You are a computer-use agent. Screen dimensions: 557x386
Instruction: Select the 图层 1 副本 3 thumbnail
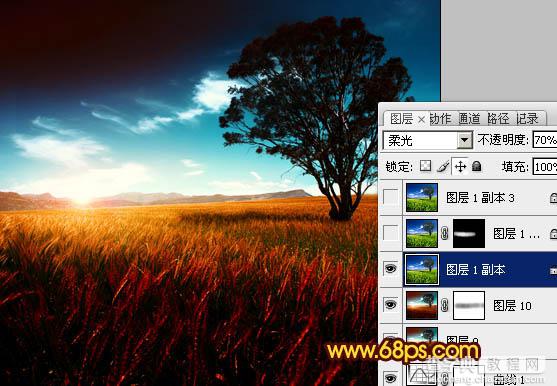tap(422, 197)
